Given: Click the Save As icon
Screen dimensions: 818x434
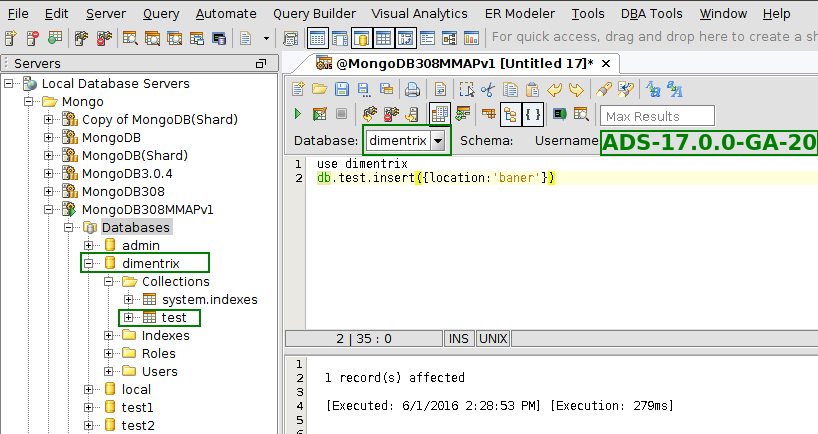Looking at the screenshot, I should [364, 90].
